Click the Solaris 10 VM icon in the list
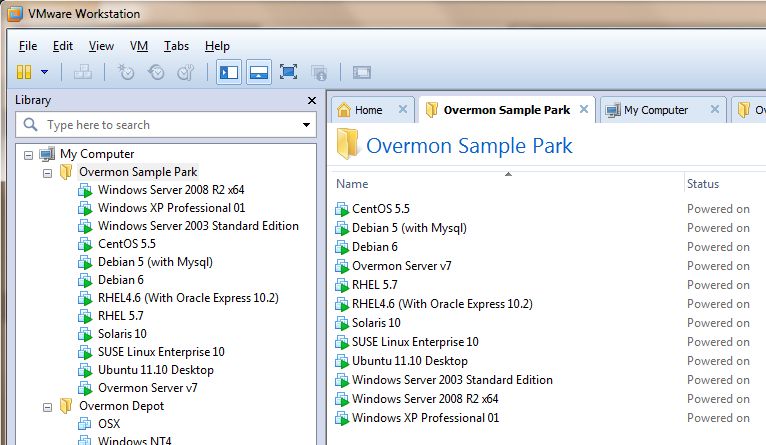766x445 pixels. (x=342, y=323)
